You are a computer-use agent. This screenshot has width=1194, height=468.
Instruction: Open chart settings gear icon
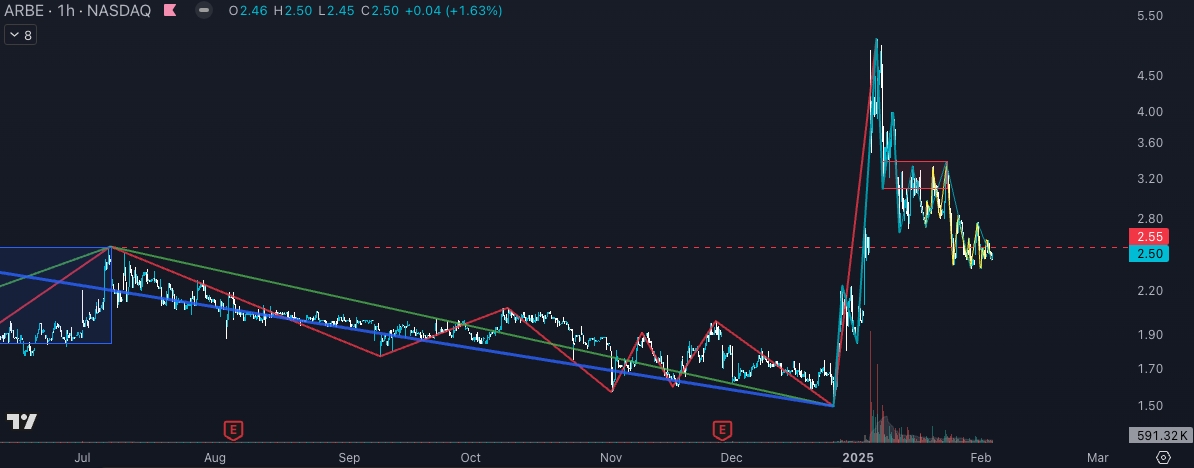(x=1163, y=456)
